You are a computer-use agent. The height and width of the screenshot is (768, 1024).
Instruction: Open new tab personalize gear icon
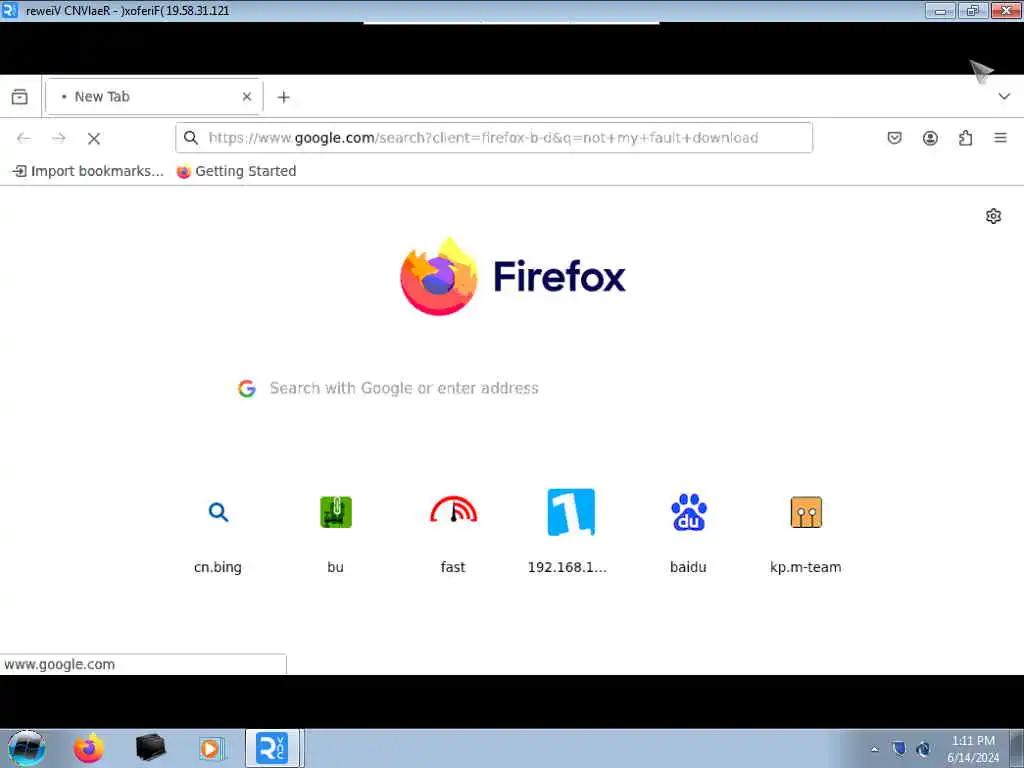tap(993, 216)
